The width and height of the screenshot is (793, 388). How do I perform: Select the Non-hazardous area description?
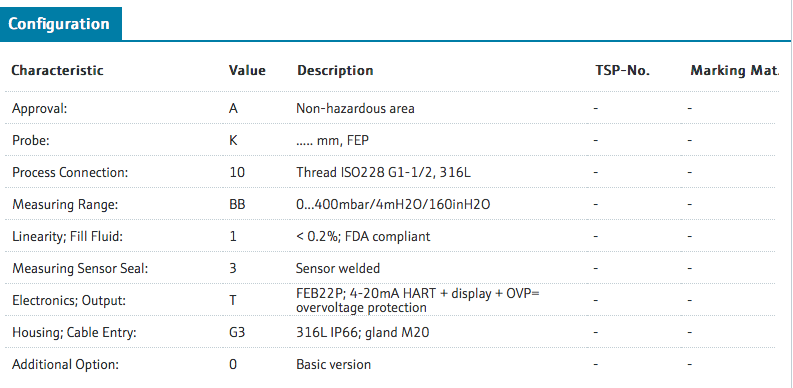click(x=355, y=109)
